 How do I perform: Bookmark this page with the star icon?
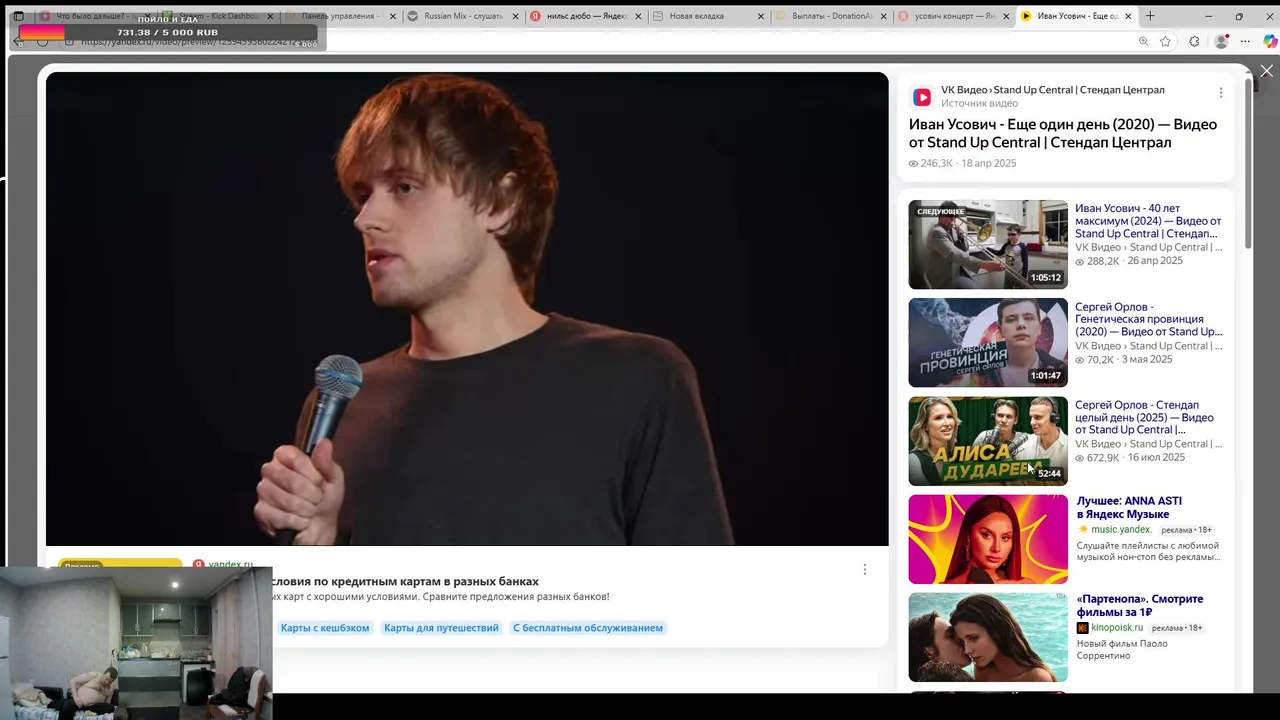[1165, 41]
